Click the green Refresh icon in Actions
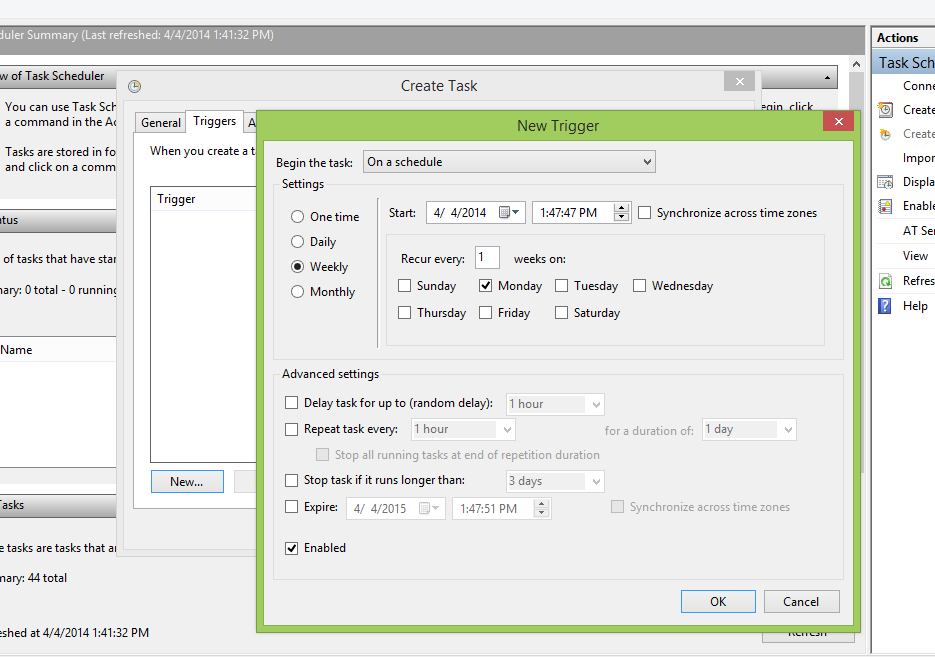This screenshot has width=935, height=657. [885, 281]
